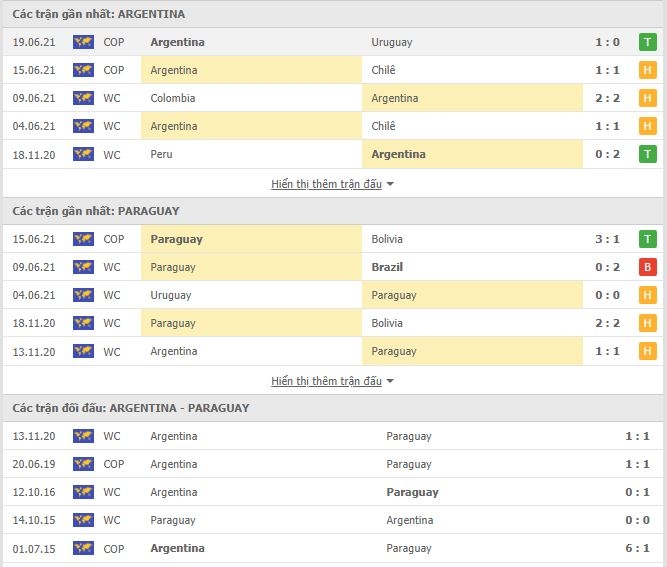Click the highlighted Argentina cell in the Peru match
Viewport: 667px width, 567px height.
click(472, 154)
